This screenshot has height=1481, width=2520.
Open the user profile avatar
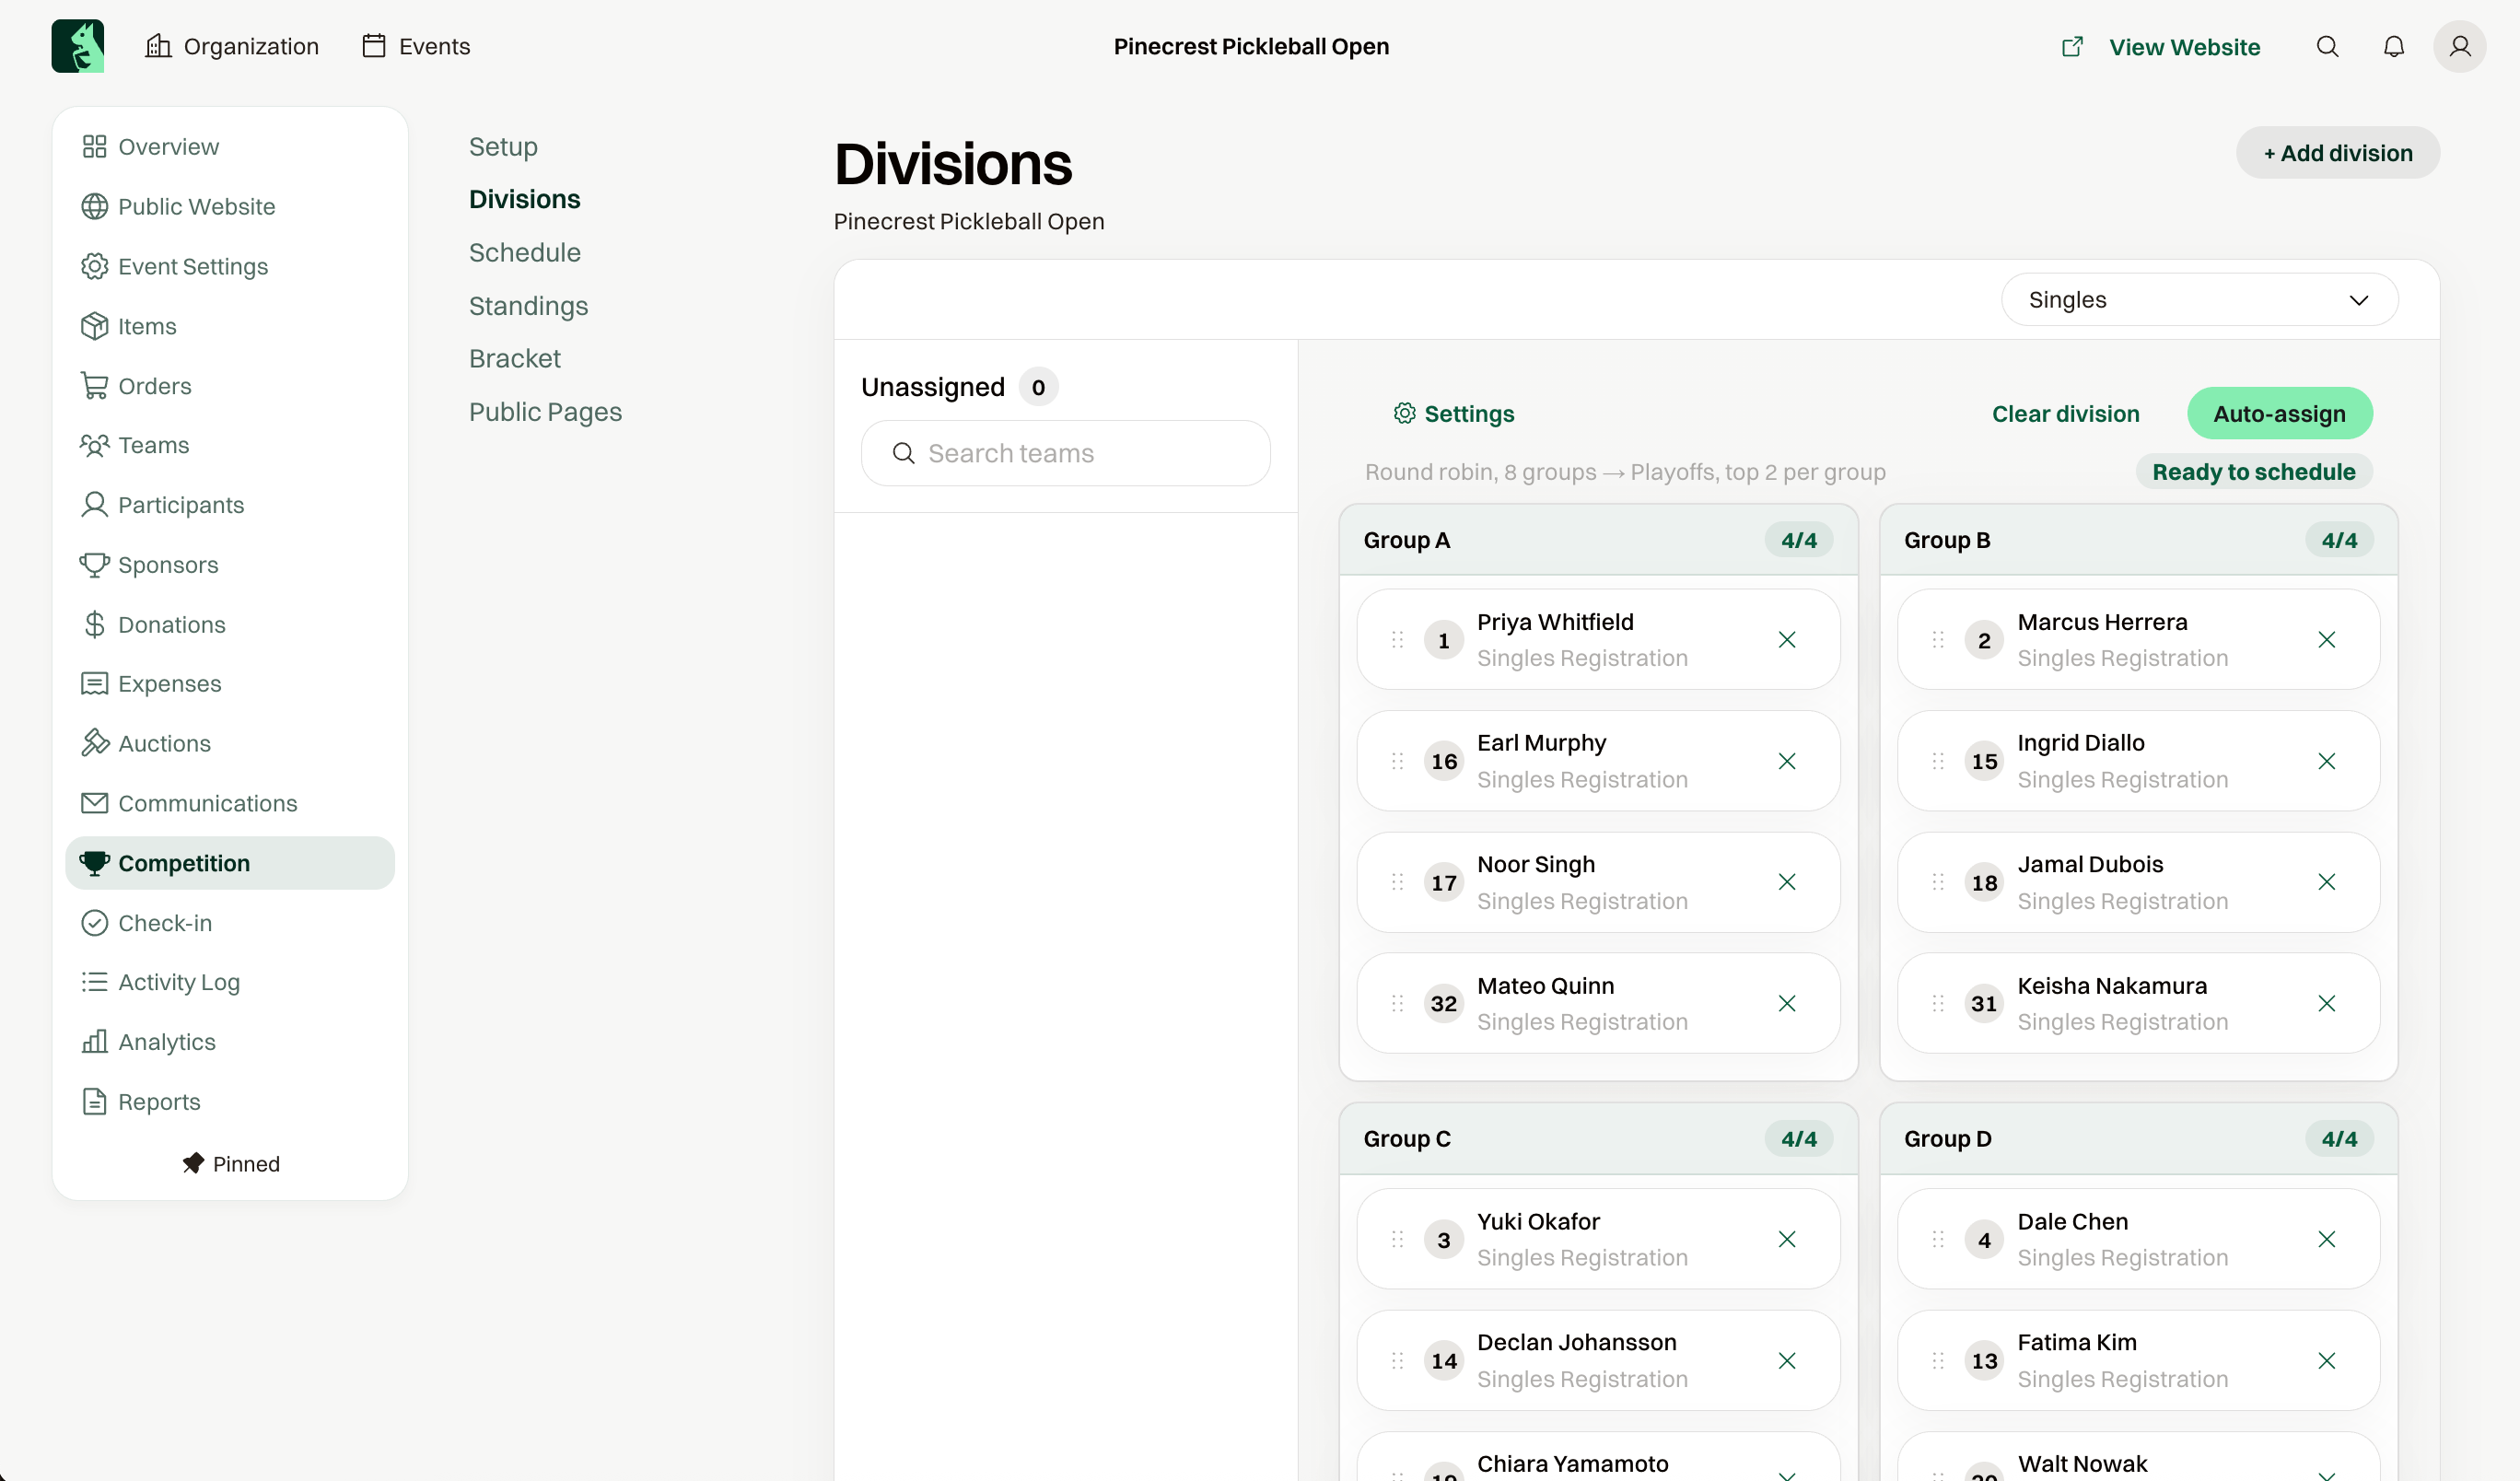tap(2459, 47)
